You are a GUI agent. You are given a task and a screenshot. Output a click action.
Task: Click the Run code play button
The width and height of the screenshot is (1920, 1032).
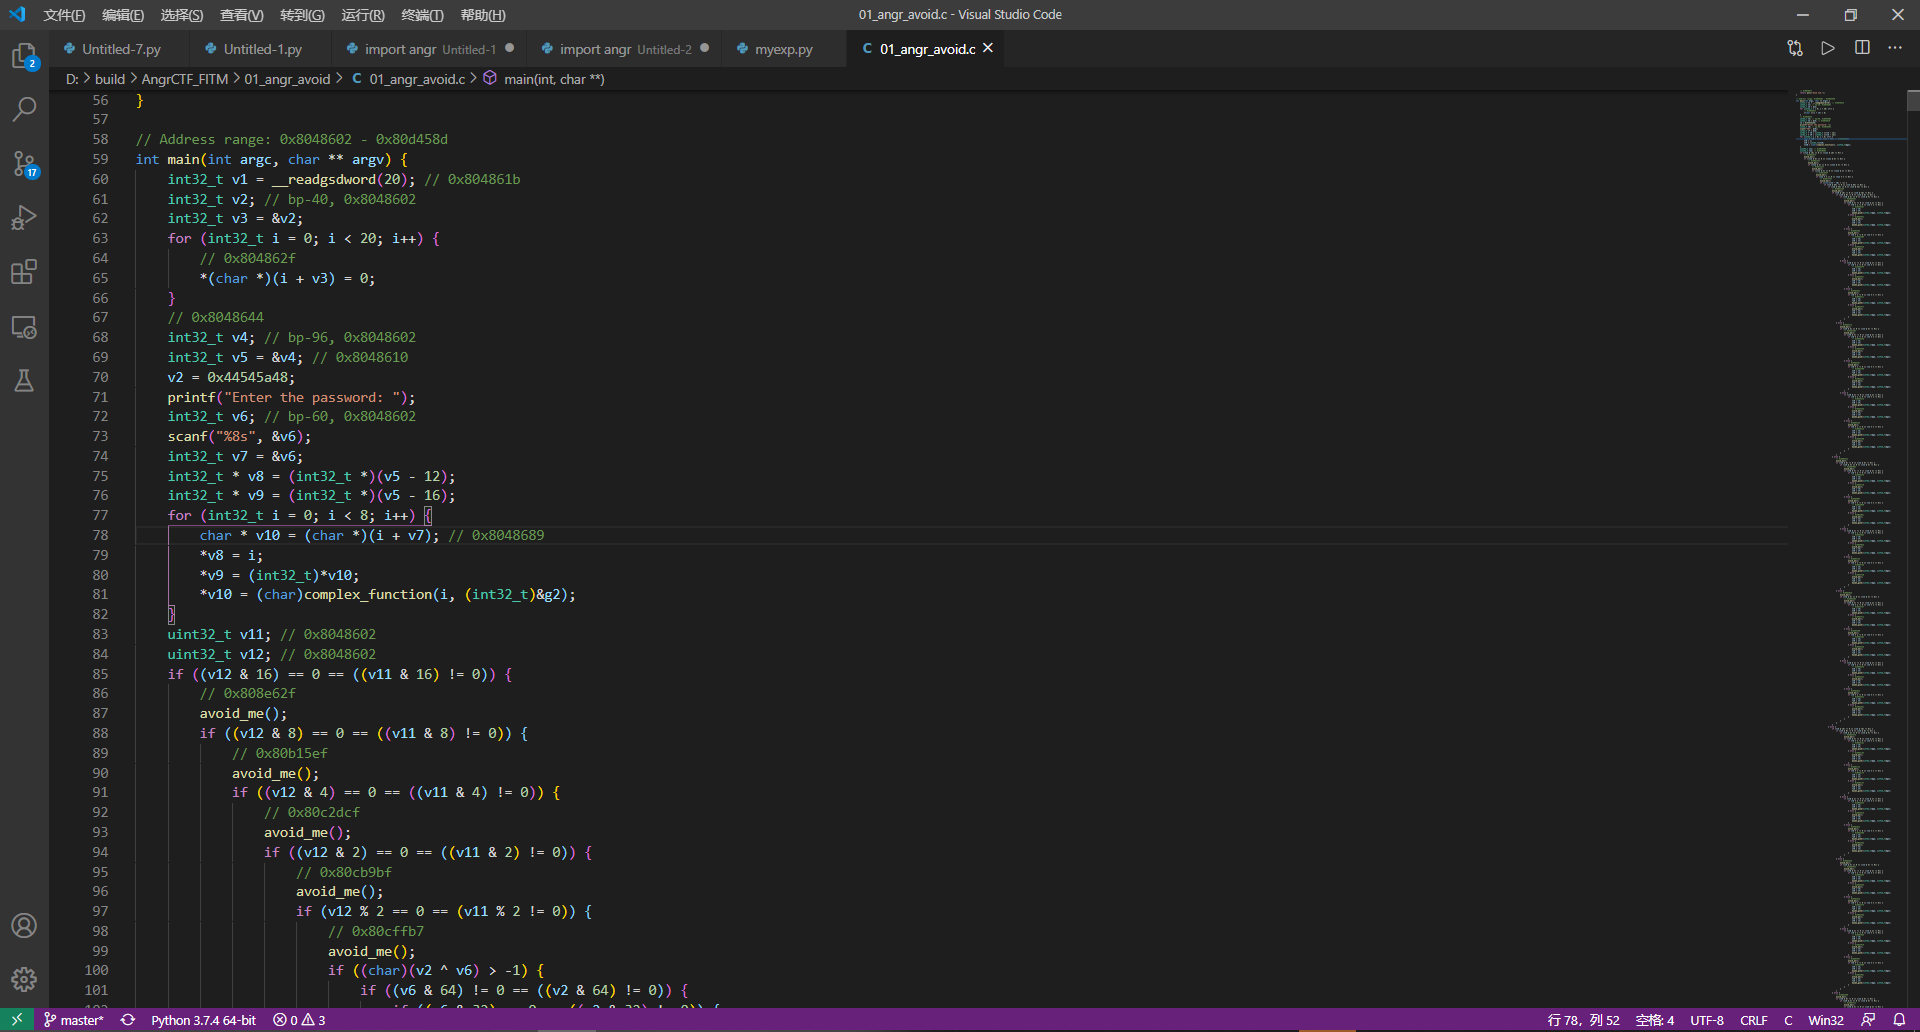[x=1828, y=48]
